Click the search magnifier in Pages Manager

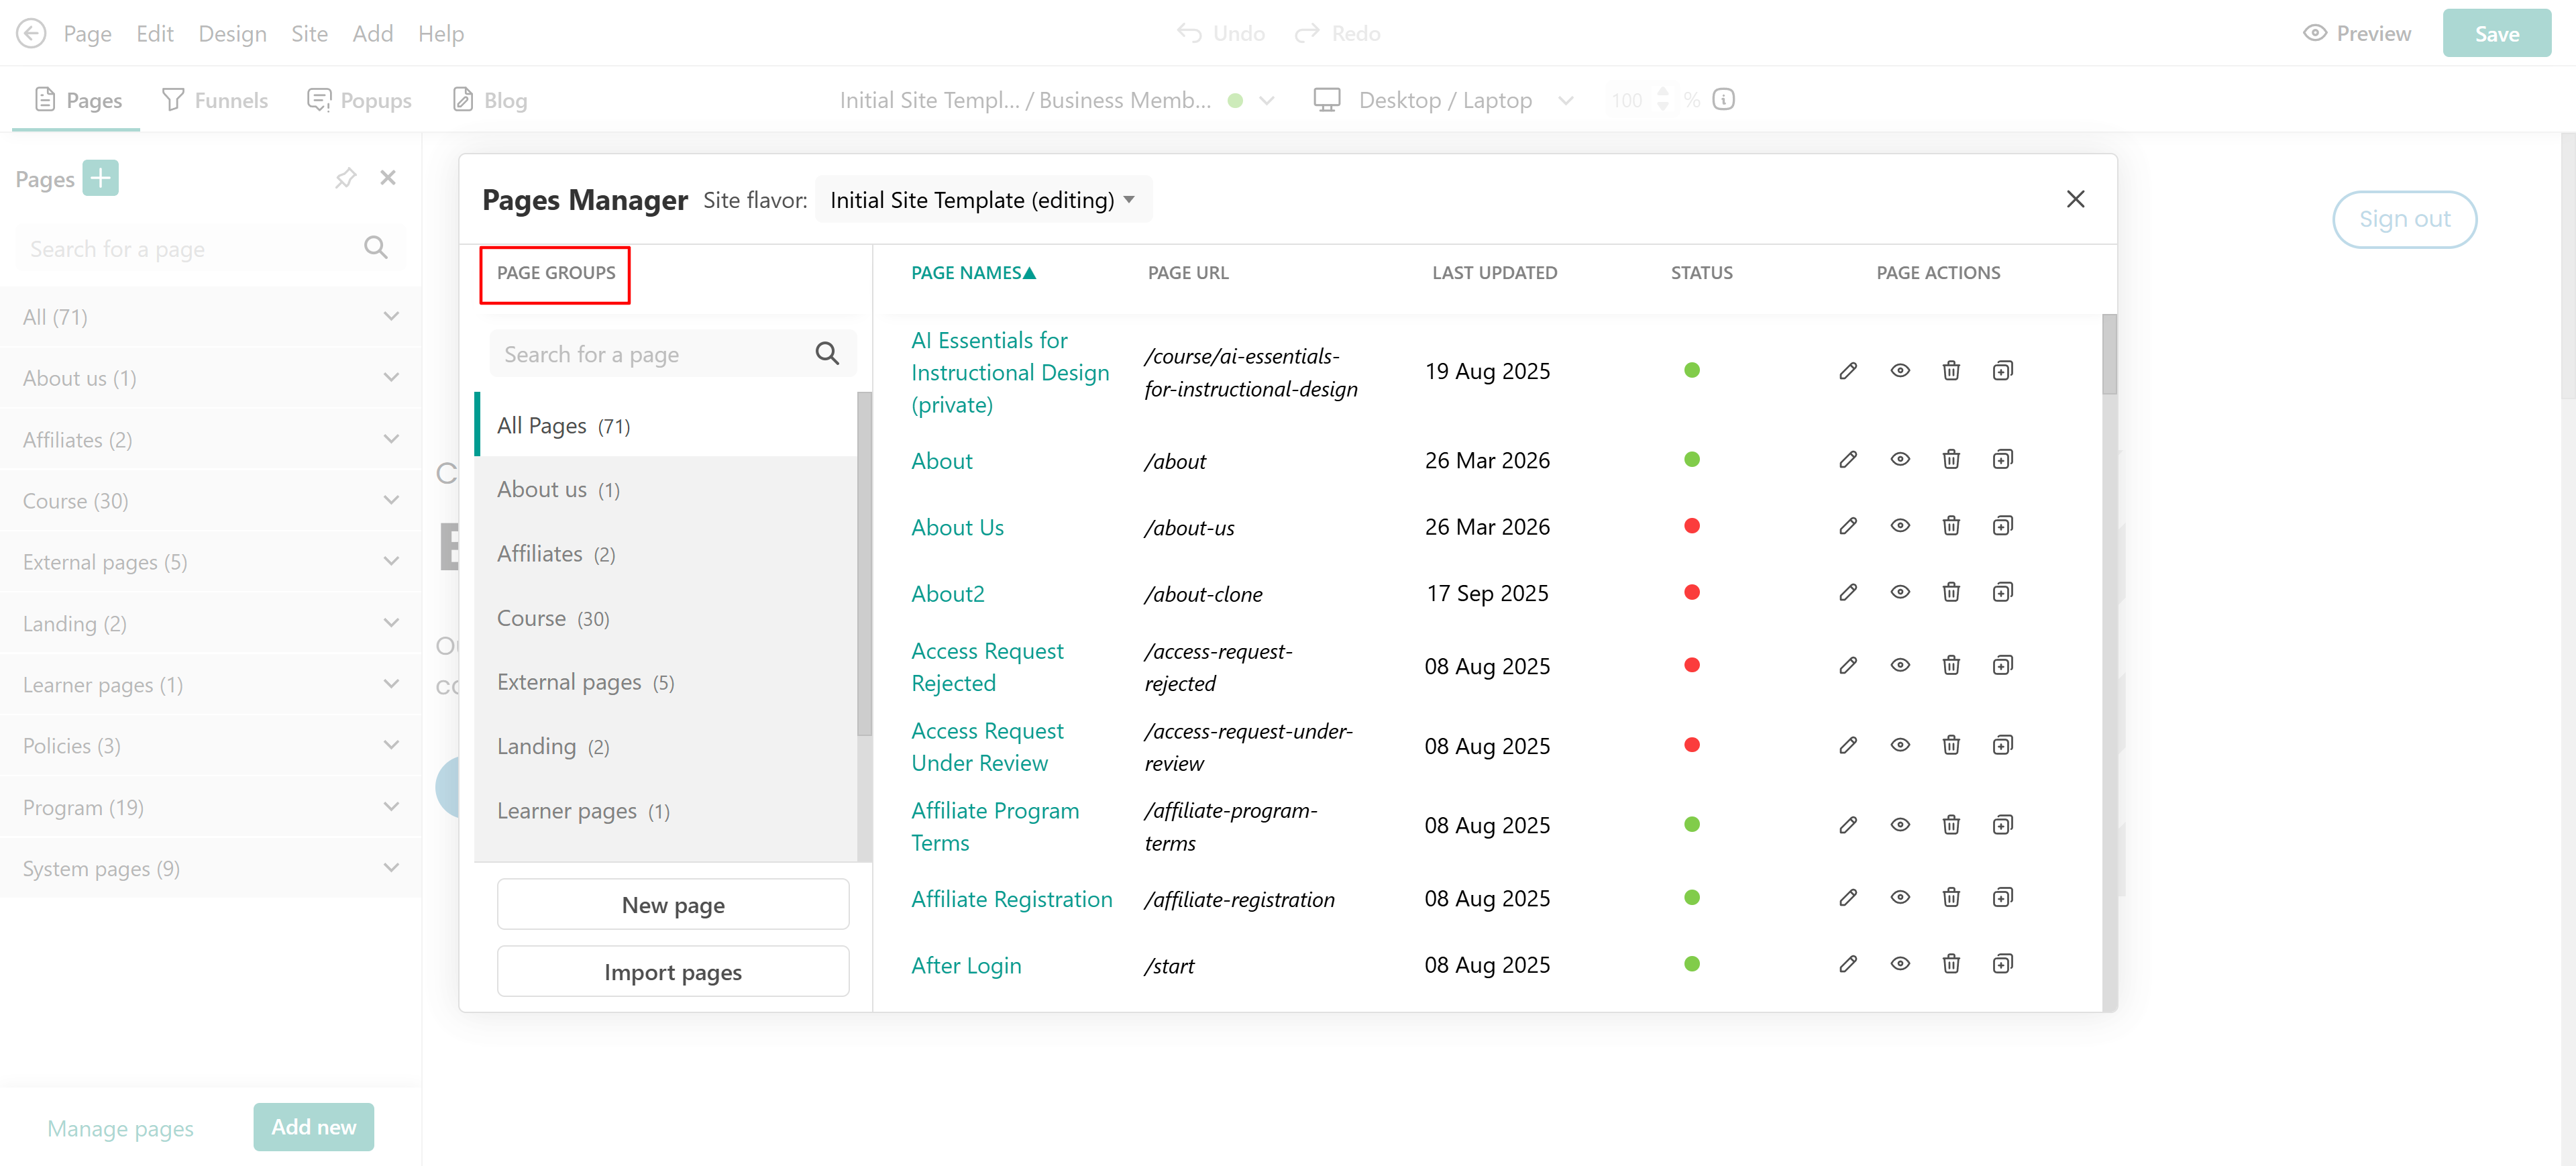(826, 354)
